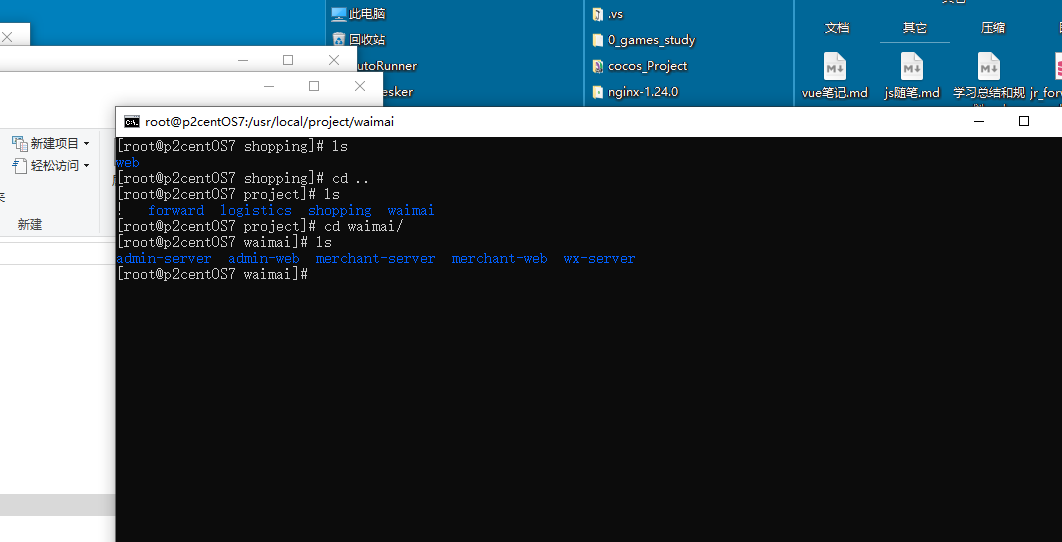This screenshot has height=542, width=1062.
Task: Open the js随笔.md file icon
Action: (x=912, y=66)
